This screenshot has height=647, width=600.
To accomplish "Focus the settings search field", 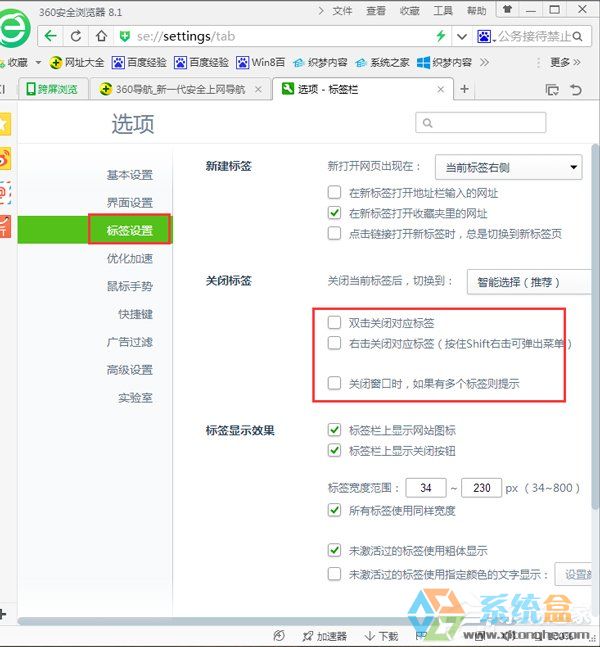I will click(x=481, y=123).
